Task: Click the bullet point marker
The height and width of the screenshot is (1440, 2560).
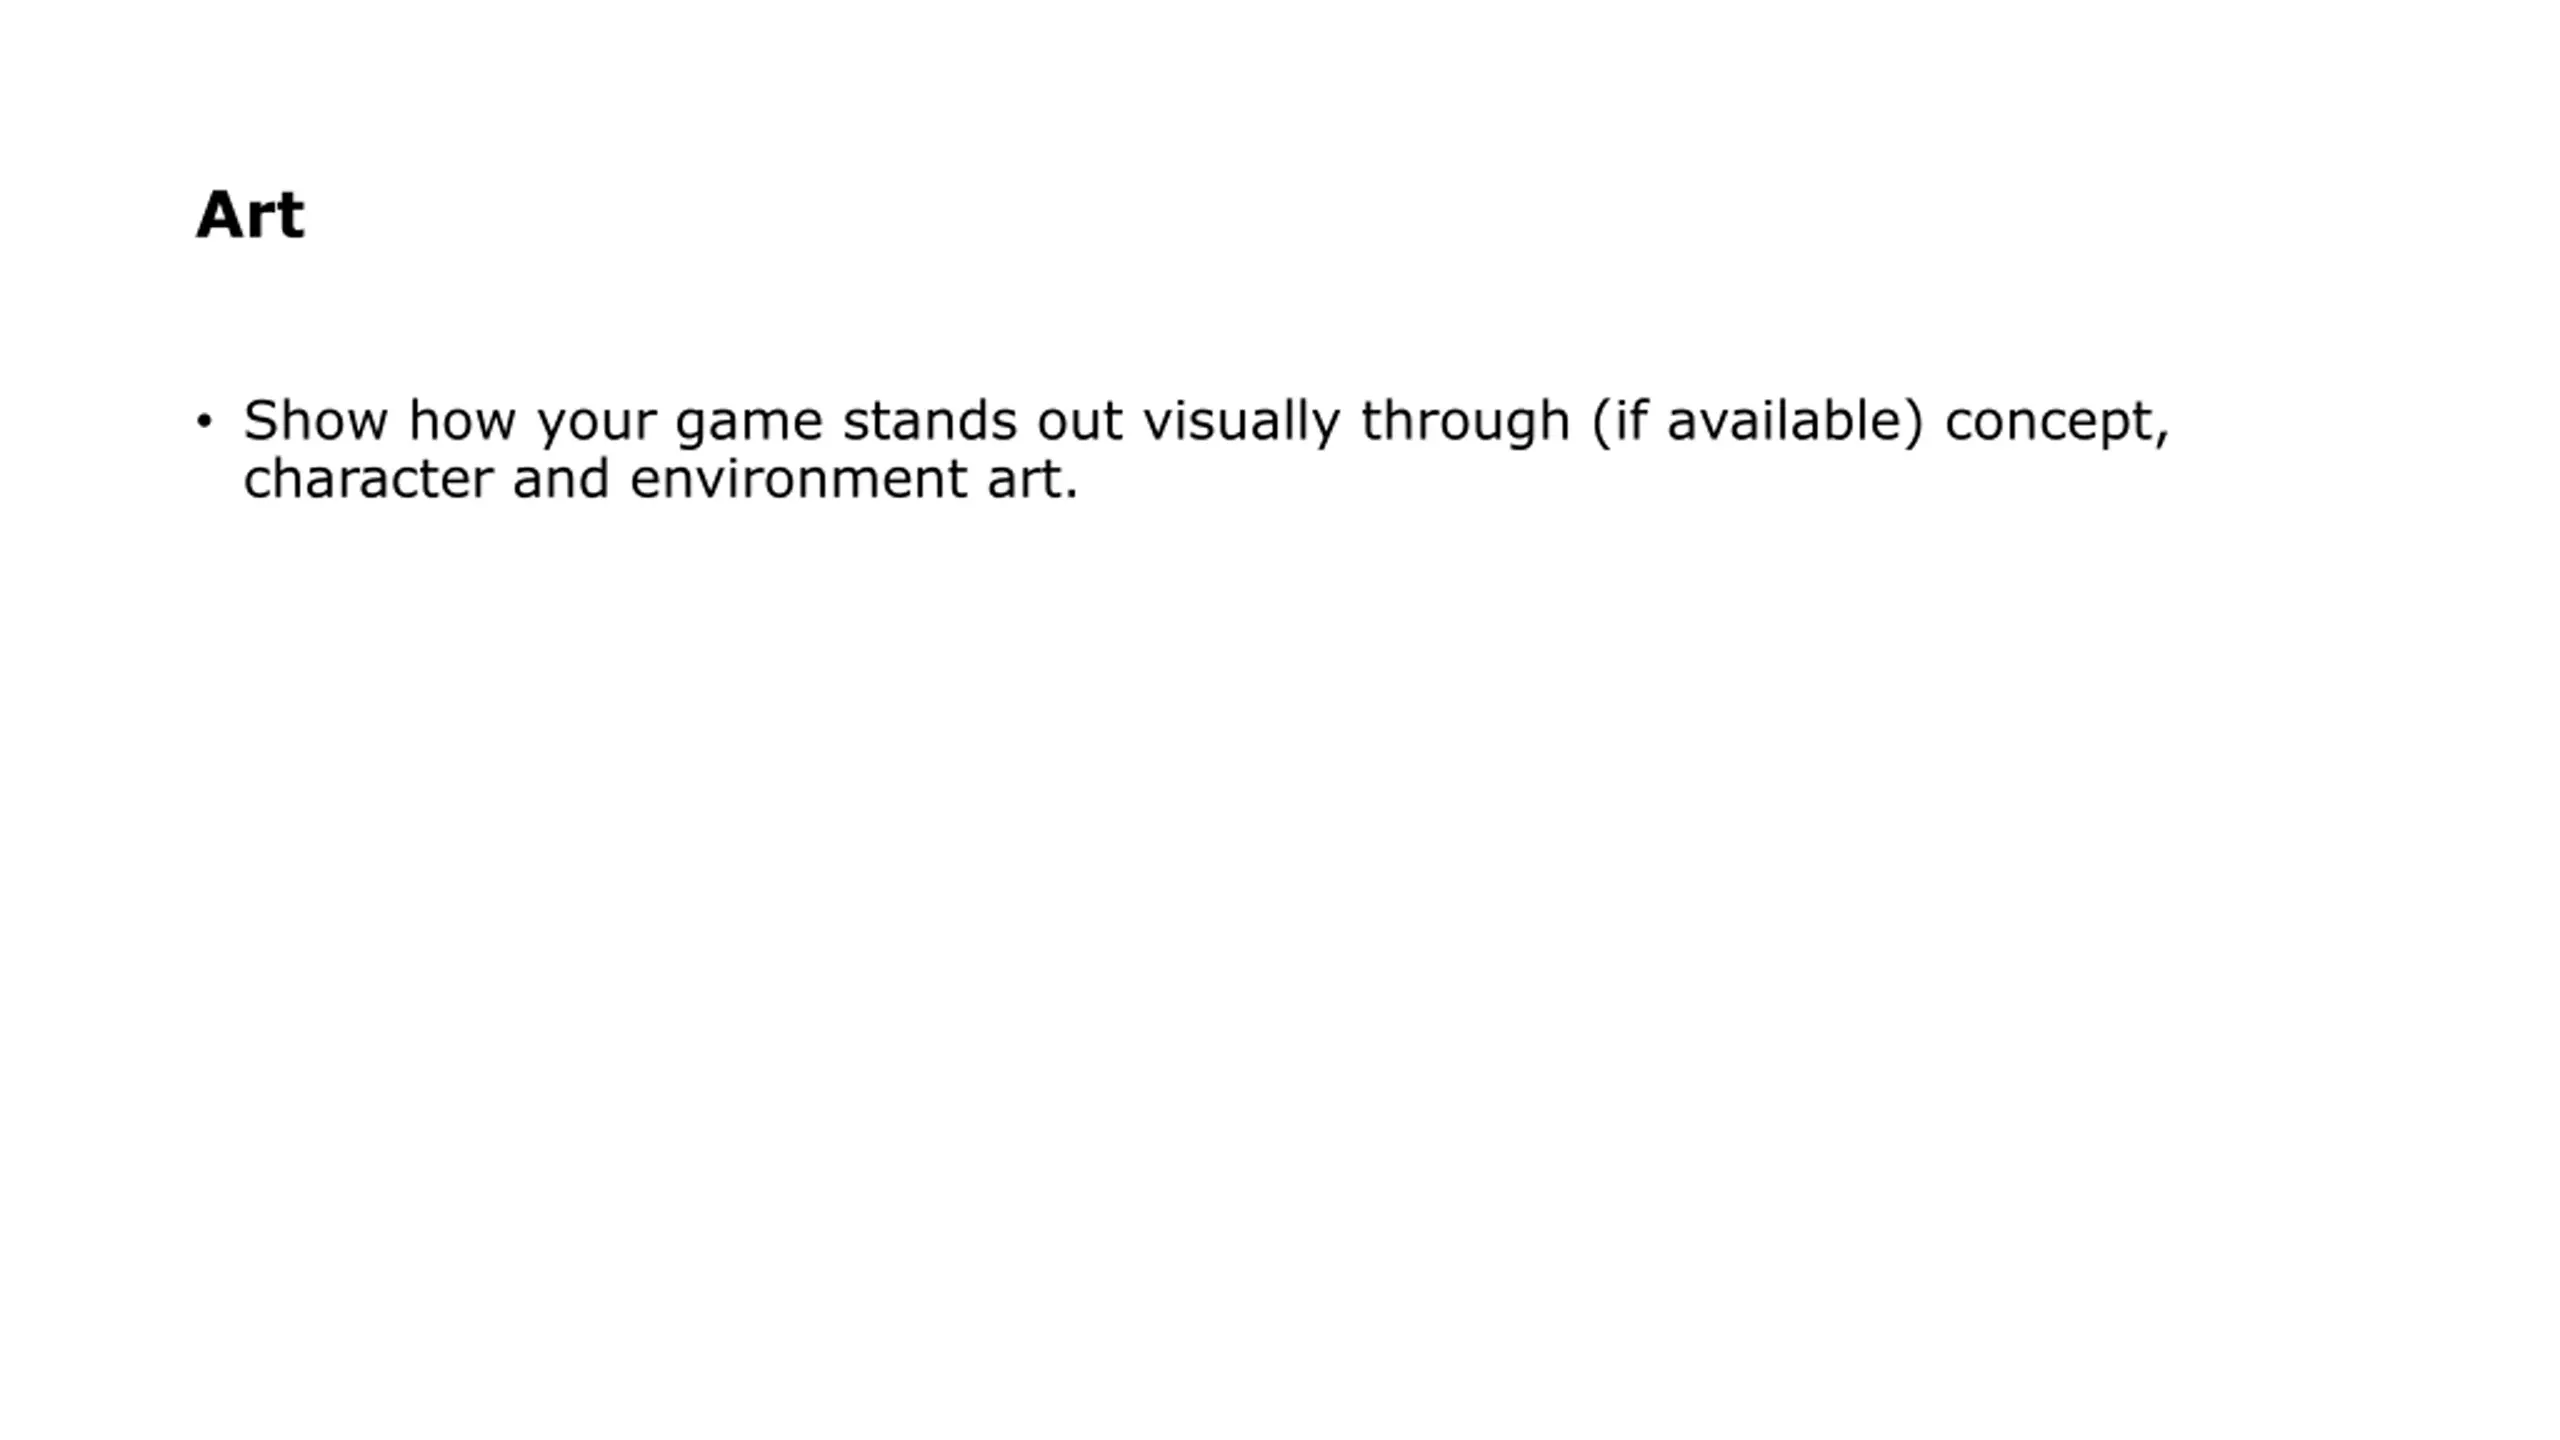Action: tap(205, 421)
